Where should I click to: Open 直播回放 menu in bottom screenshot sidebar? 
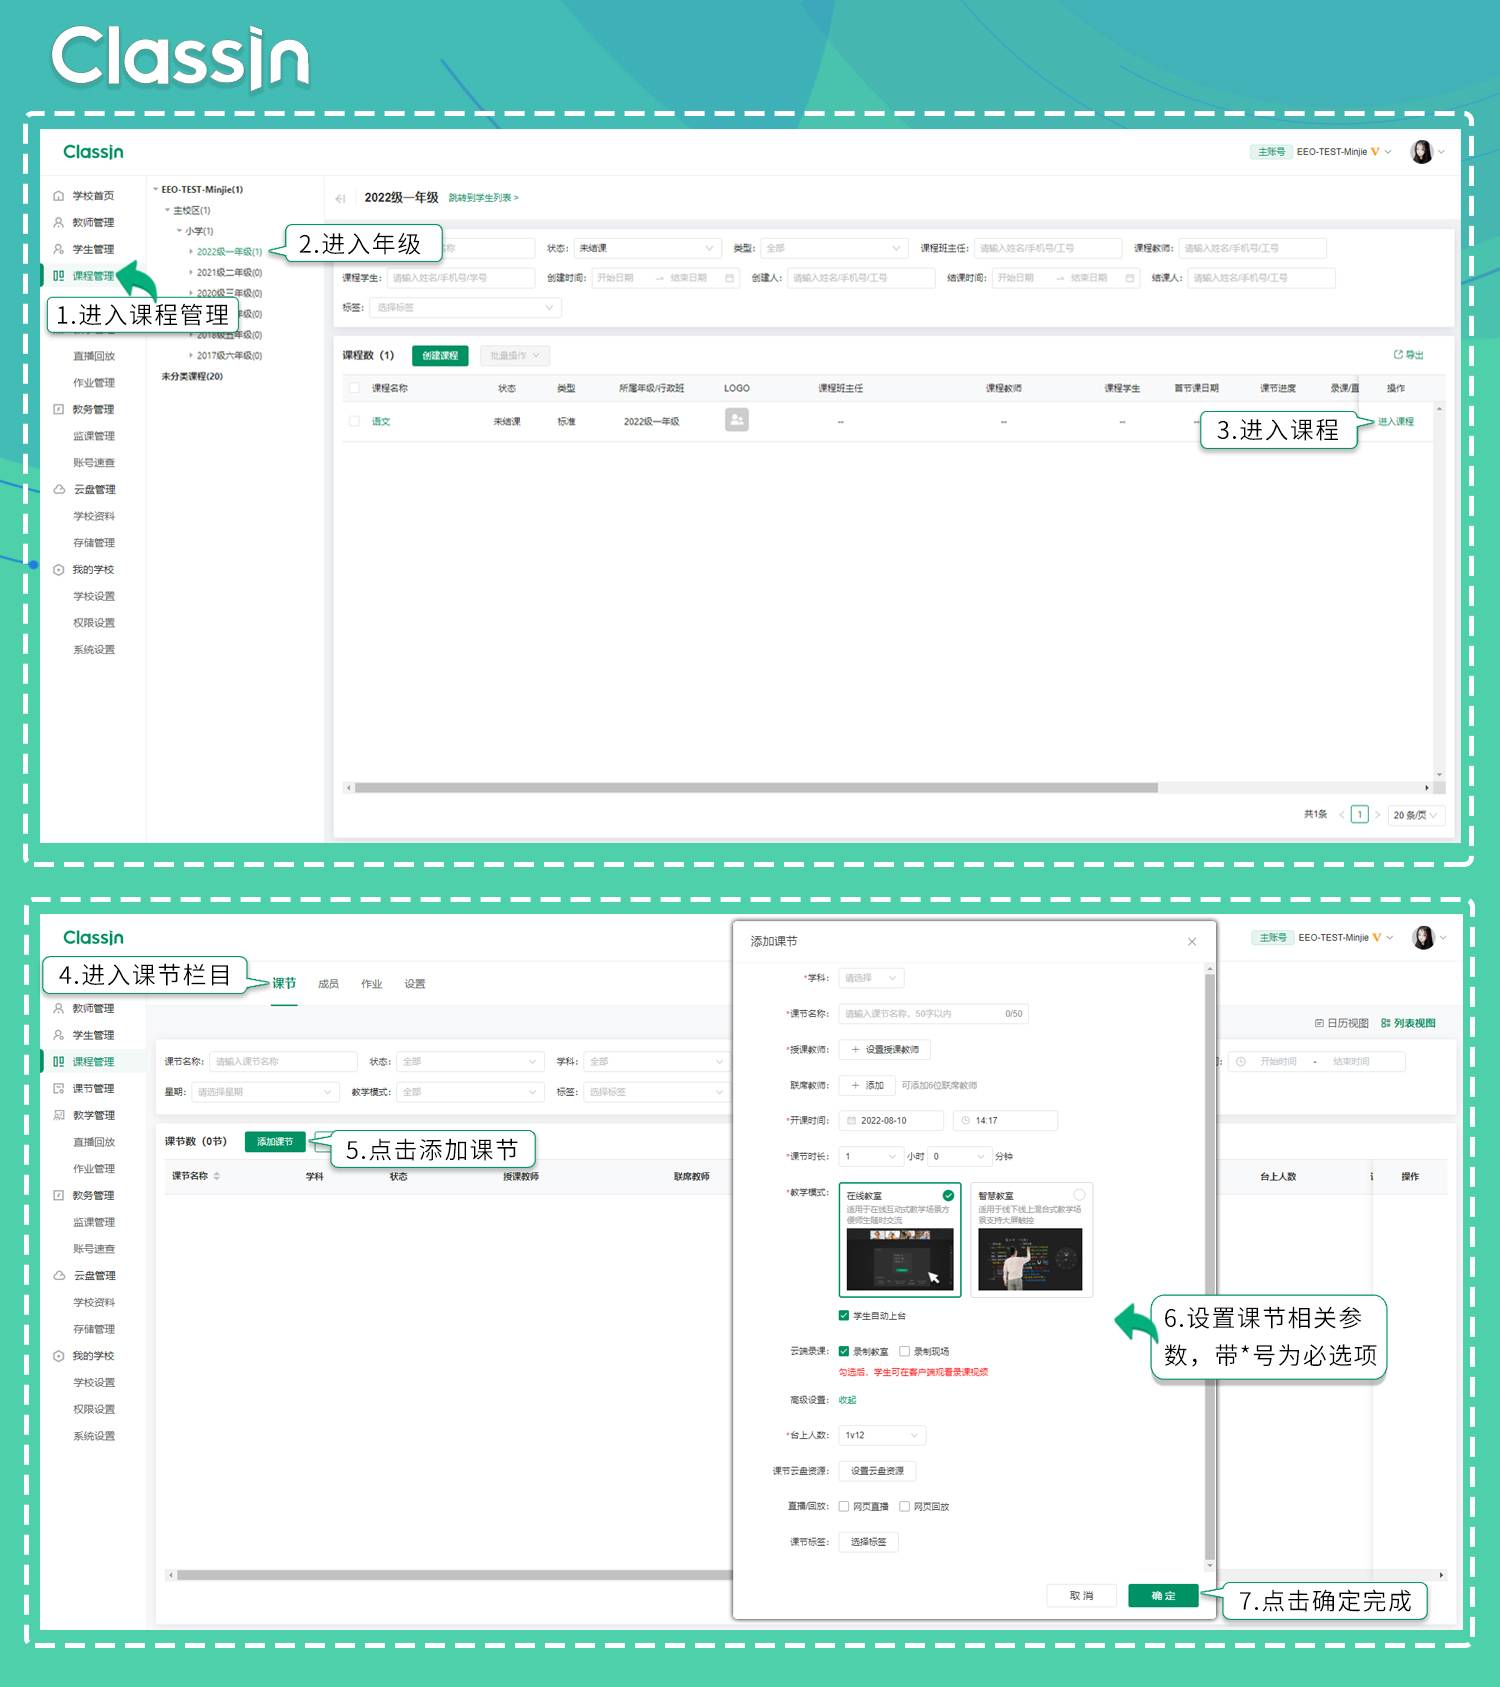[x=94, y=1142]
